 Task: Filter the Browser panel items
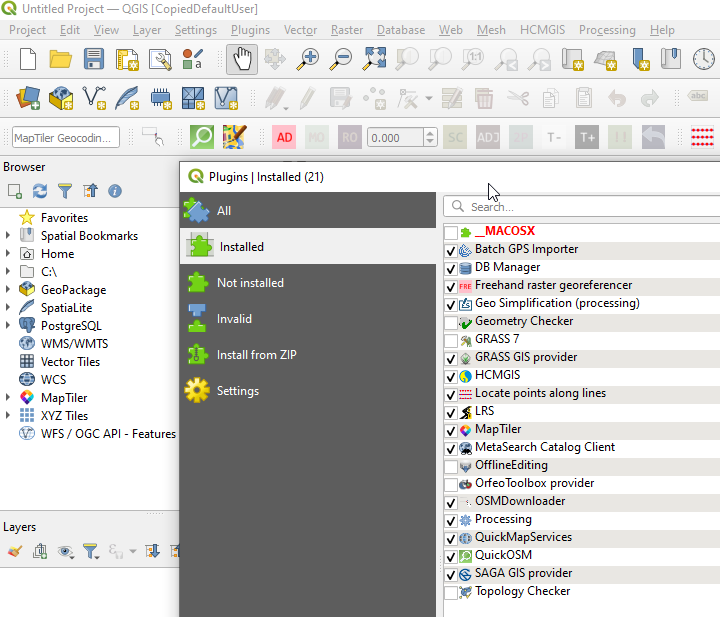(x=65, y=191)
